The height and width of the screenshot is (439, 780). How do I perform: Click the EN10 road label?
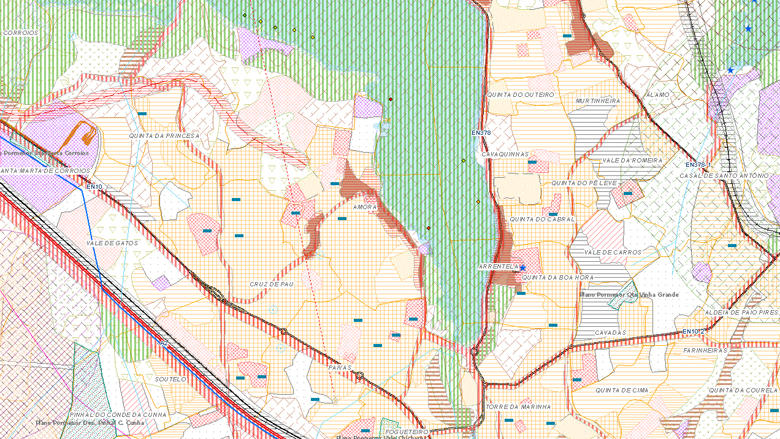[95, 186]
